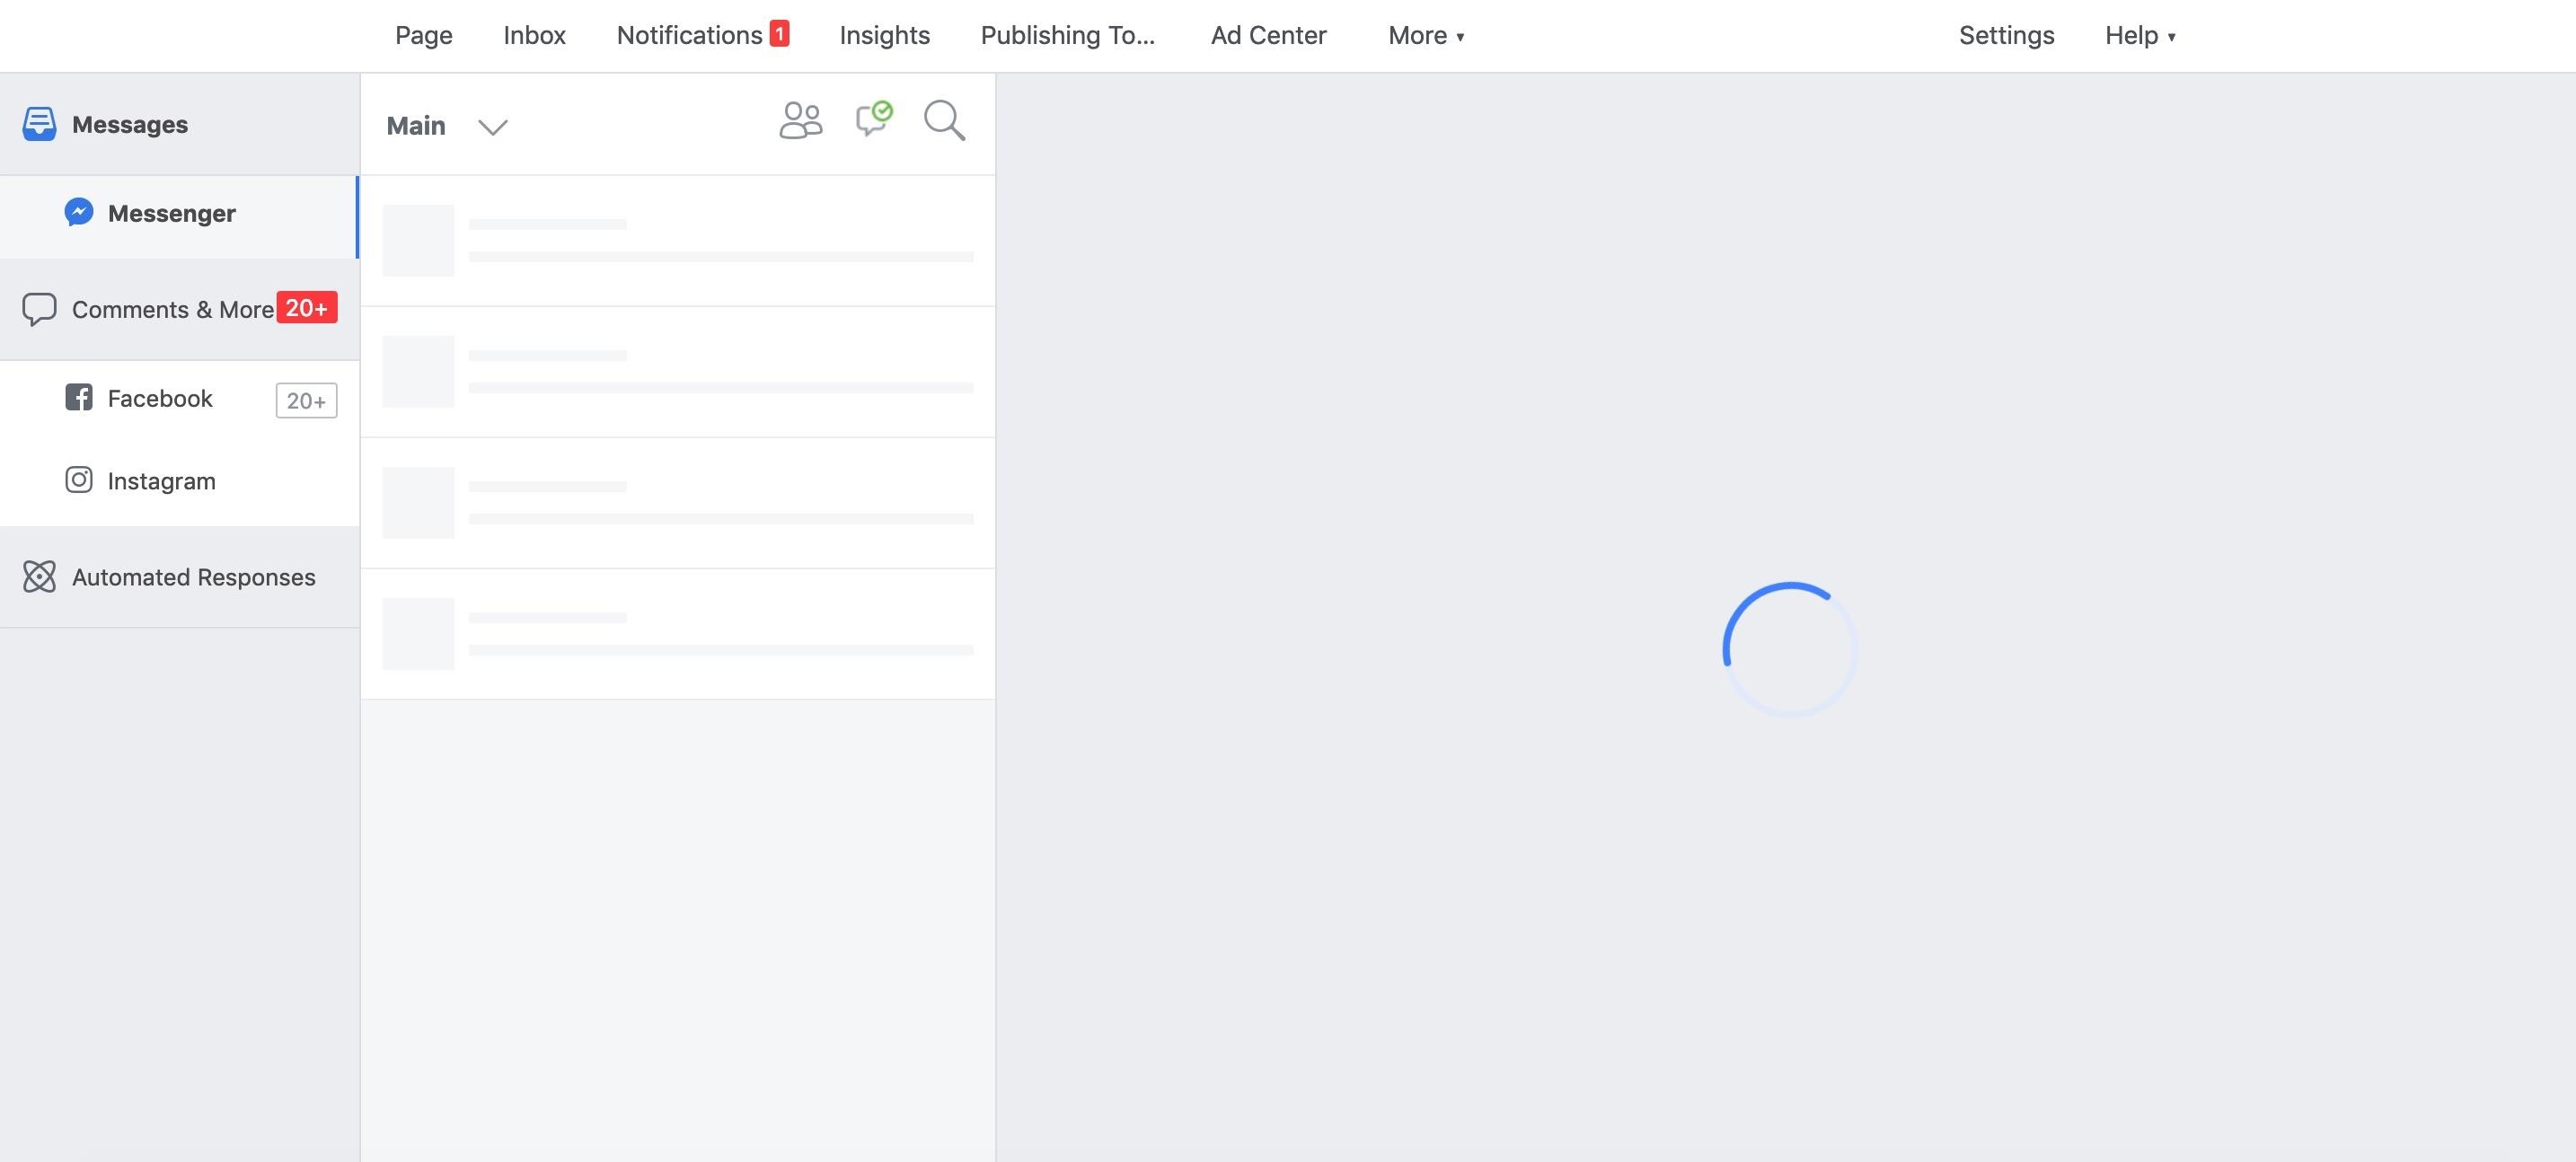Viewport: 2576px width, 1162px height.
Task: Open the Ad Center
Action: tap(1269, 35)
